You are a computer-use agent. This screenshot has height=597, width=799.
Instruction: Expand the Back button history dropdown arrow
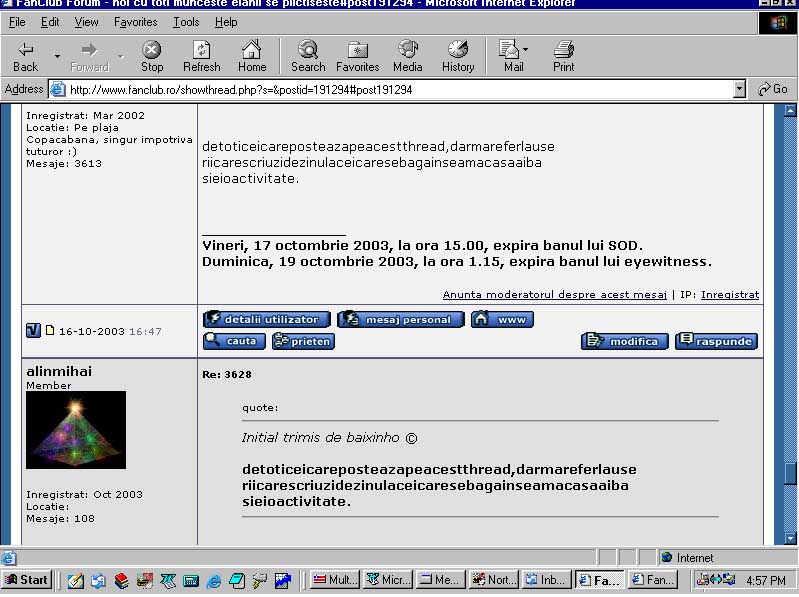pos(57,56)
